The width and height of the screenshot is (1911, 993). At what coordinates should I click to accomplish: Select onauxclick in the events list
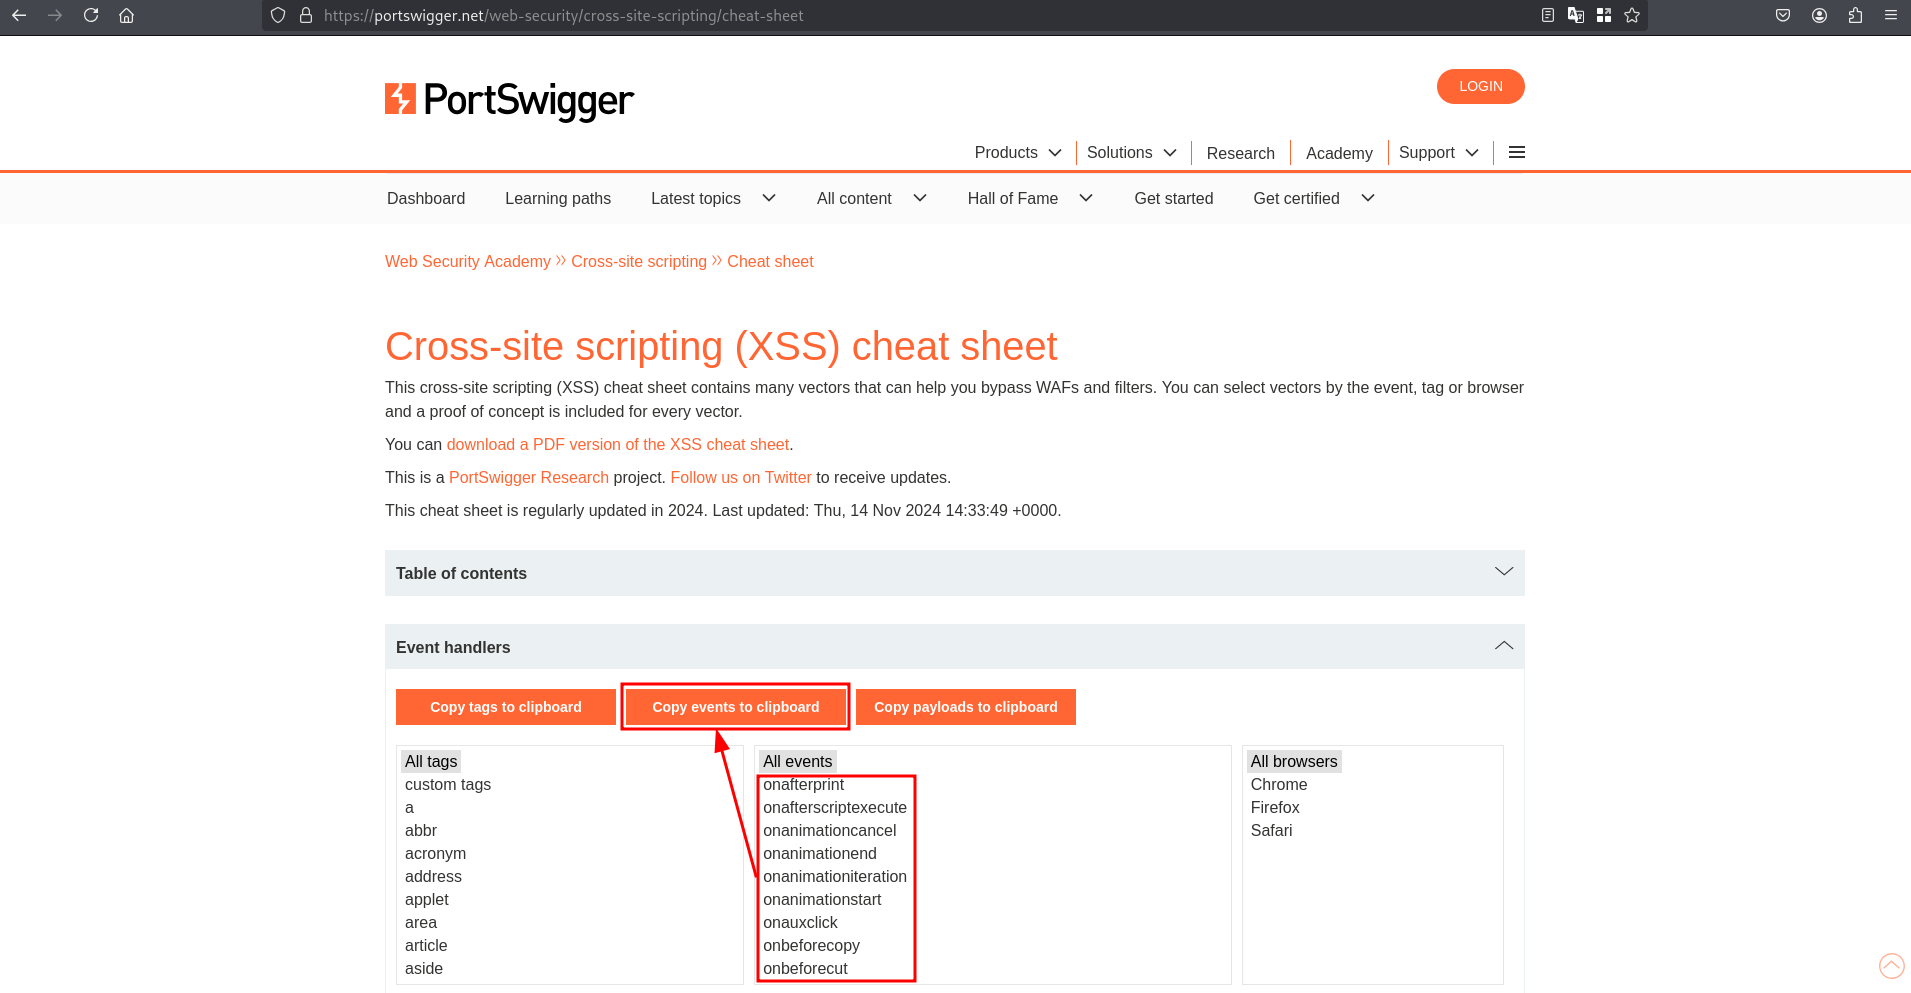(x=800, y=922)
